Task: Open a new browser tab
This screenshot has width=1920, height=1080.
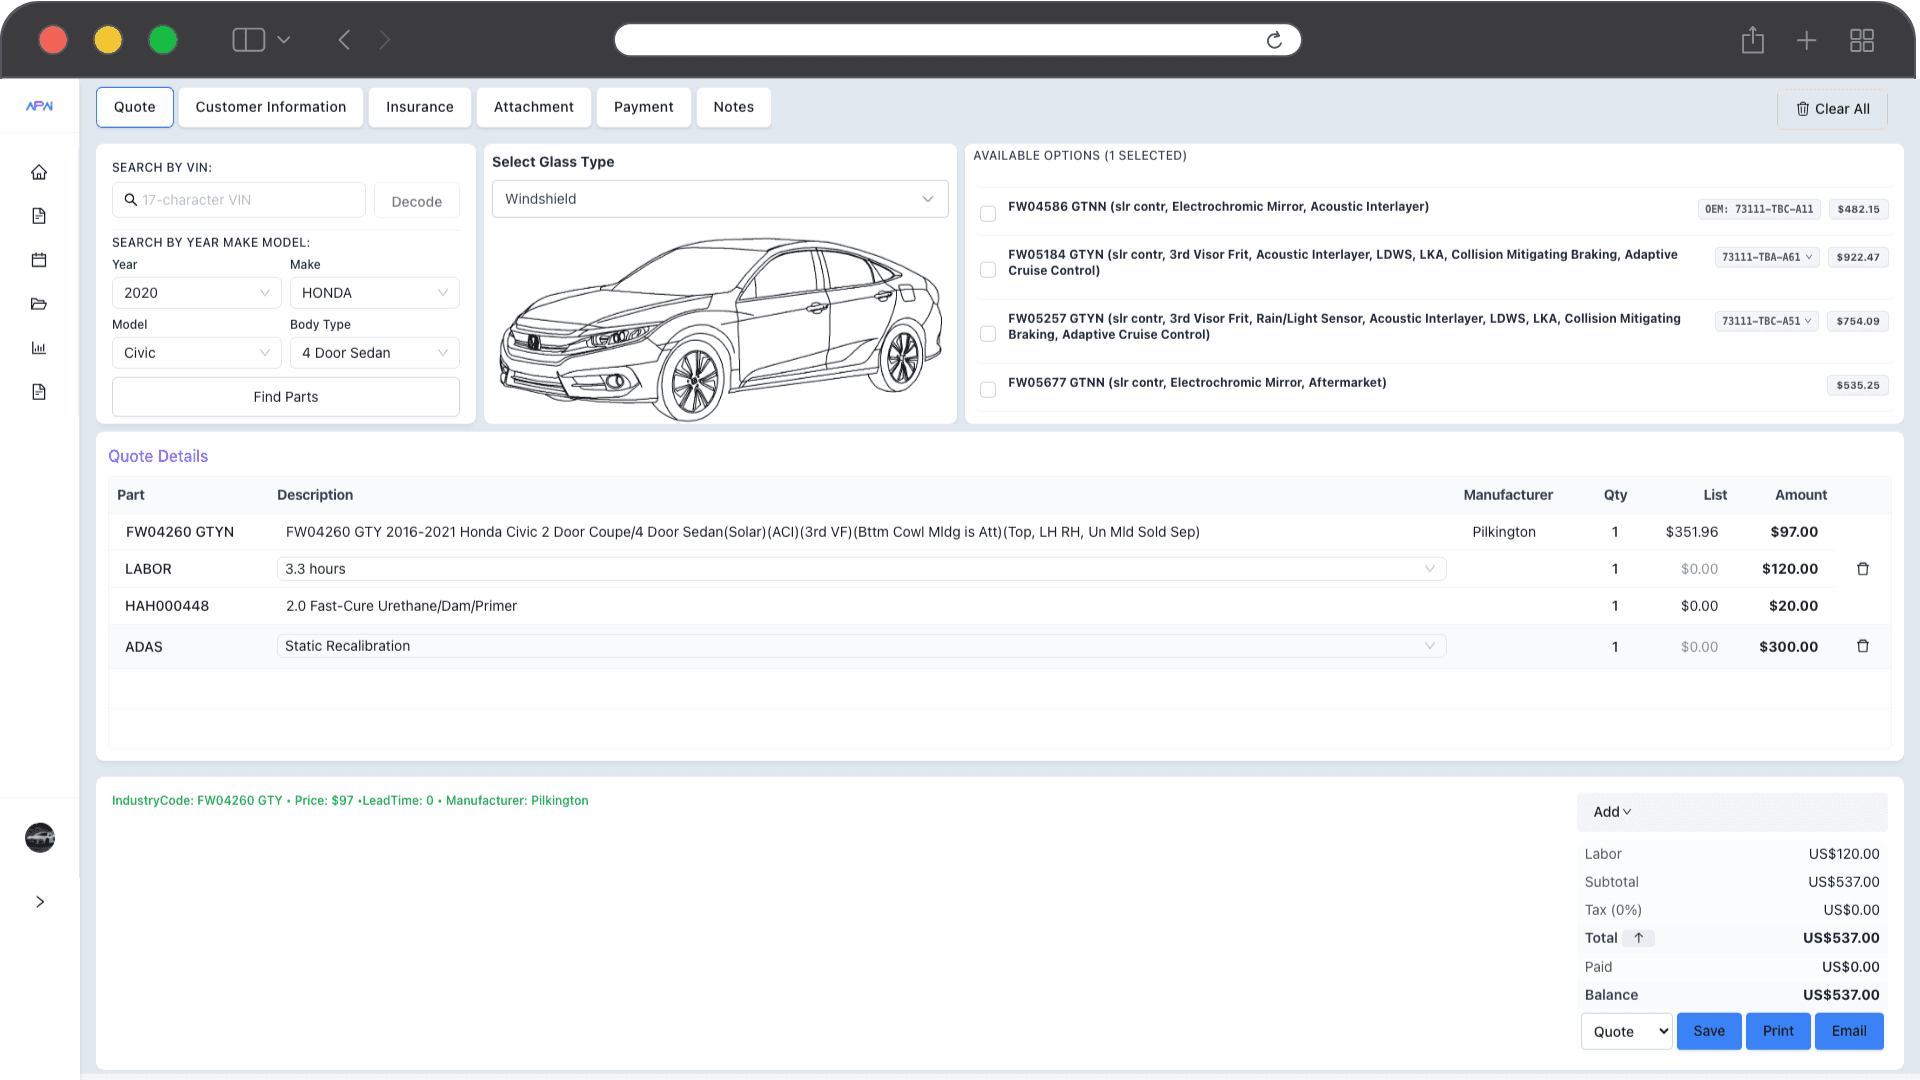Action: click(1806, 40)
